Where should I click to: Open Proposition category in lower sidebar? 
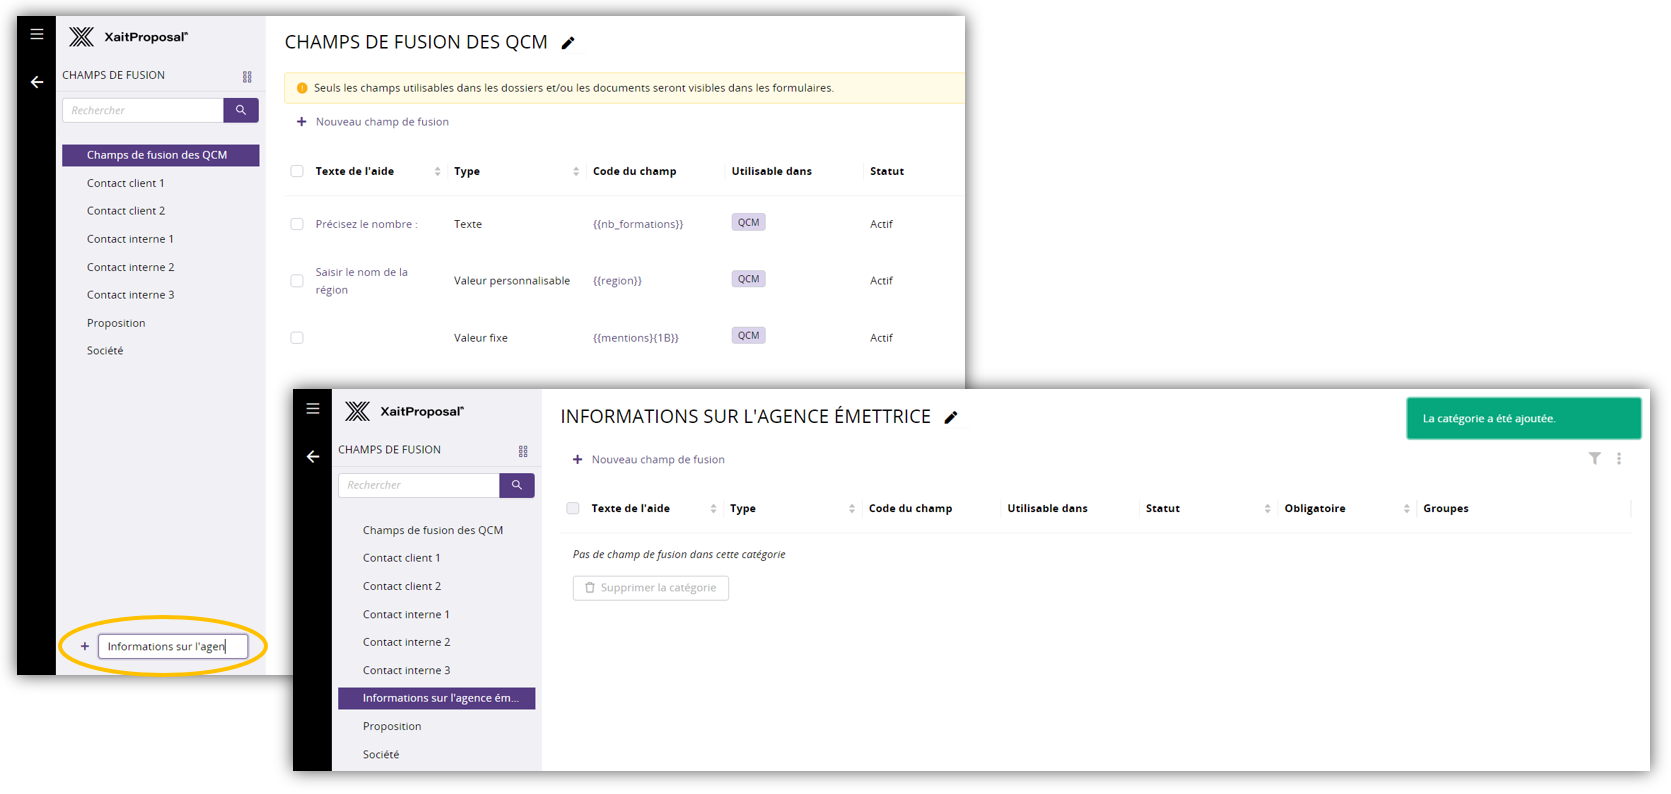point(392,726)
